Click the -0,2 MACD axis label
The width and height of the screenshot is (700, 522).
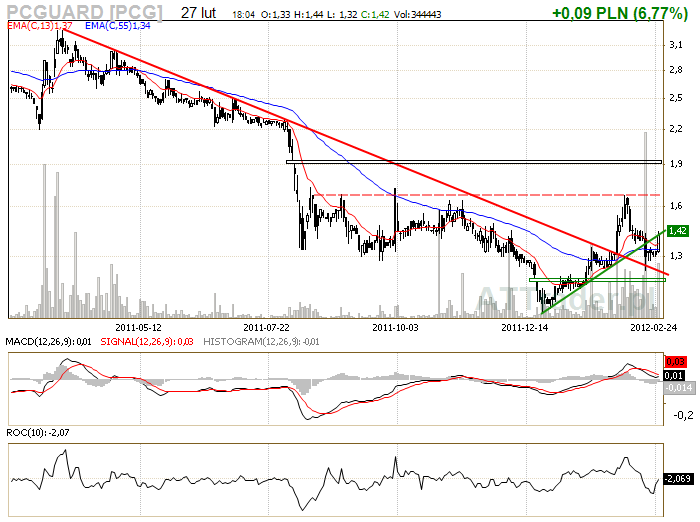pyautogui.click(x=683, y=415)
